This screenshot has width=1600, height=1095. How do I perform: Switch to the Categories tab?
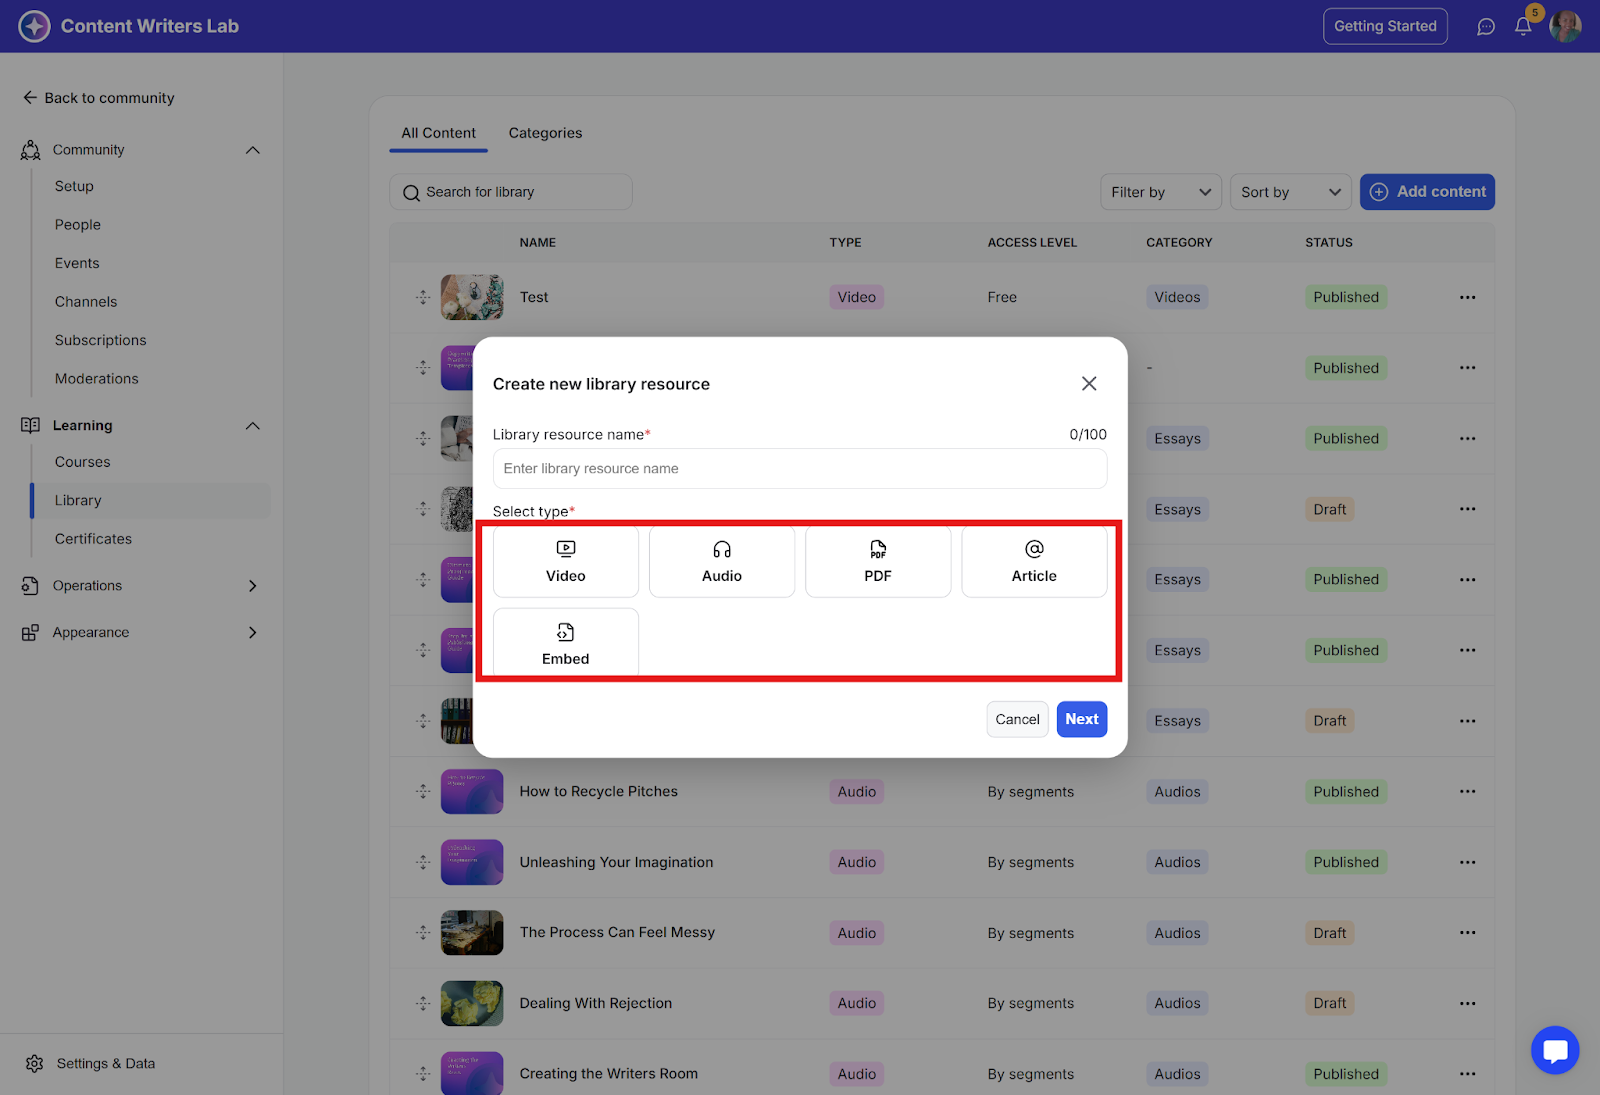click(x=545, y=133)
